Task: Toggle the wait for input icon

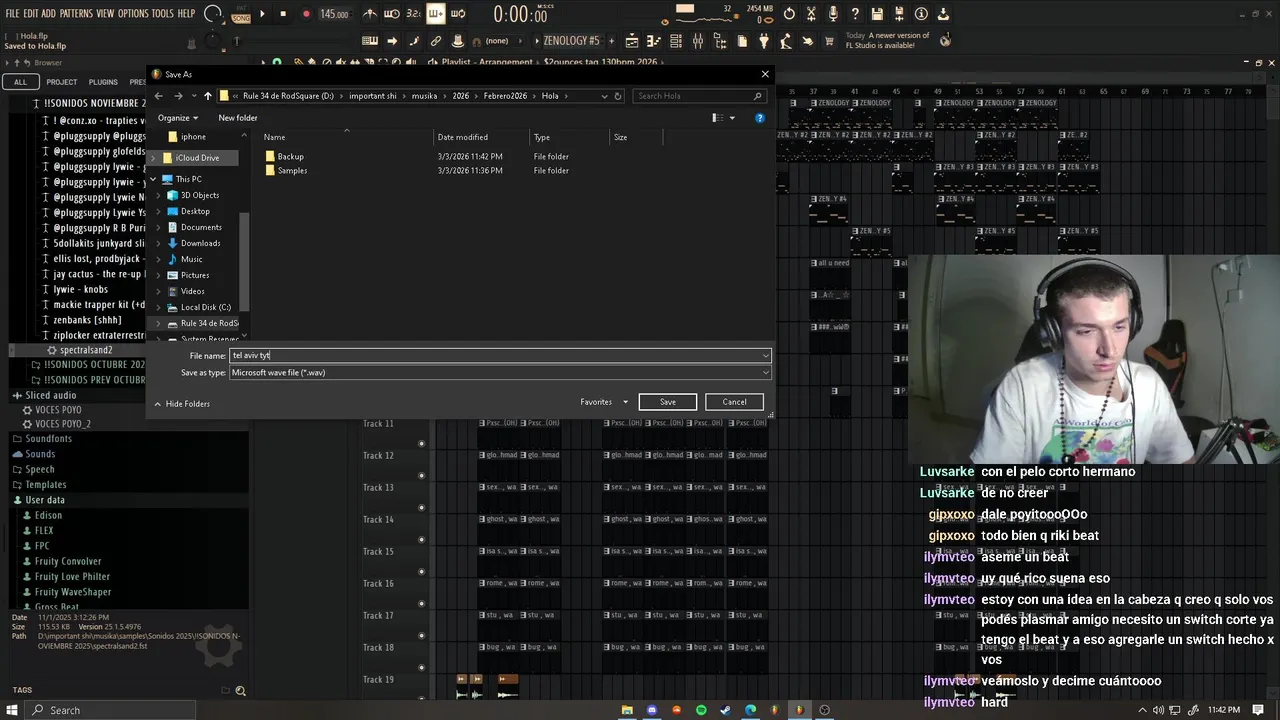Action: point(392,14)
